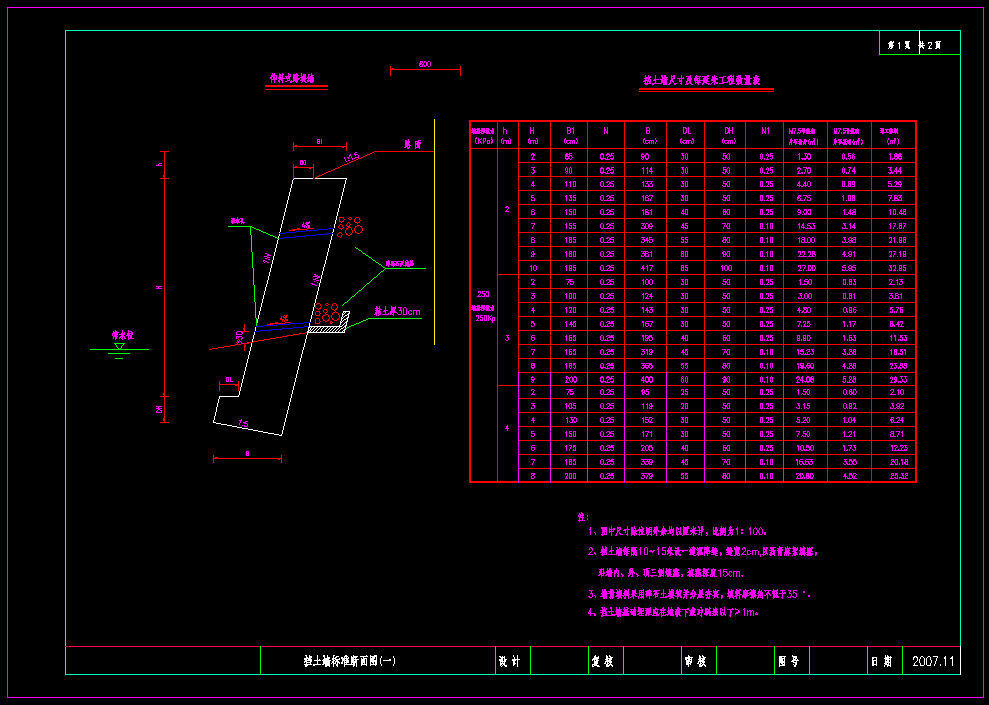This screenshot has width=989, height=705.
Task: Select the 250 KPa cell in first column
Action: (x=484, y=297)
